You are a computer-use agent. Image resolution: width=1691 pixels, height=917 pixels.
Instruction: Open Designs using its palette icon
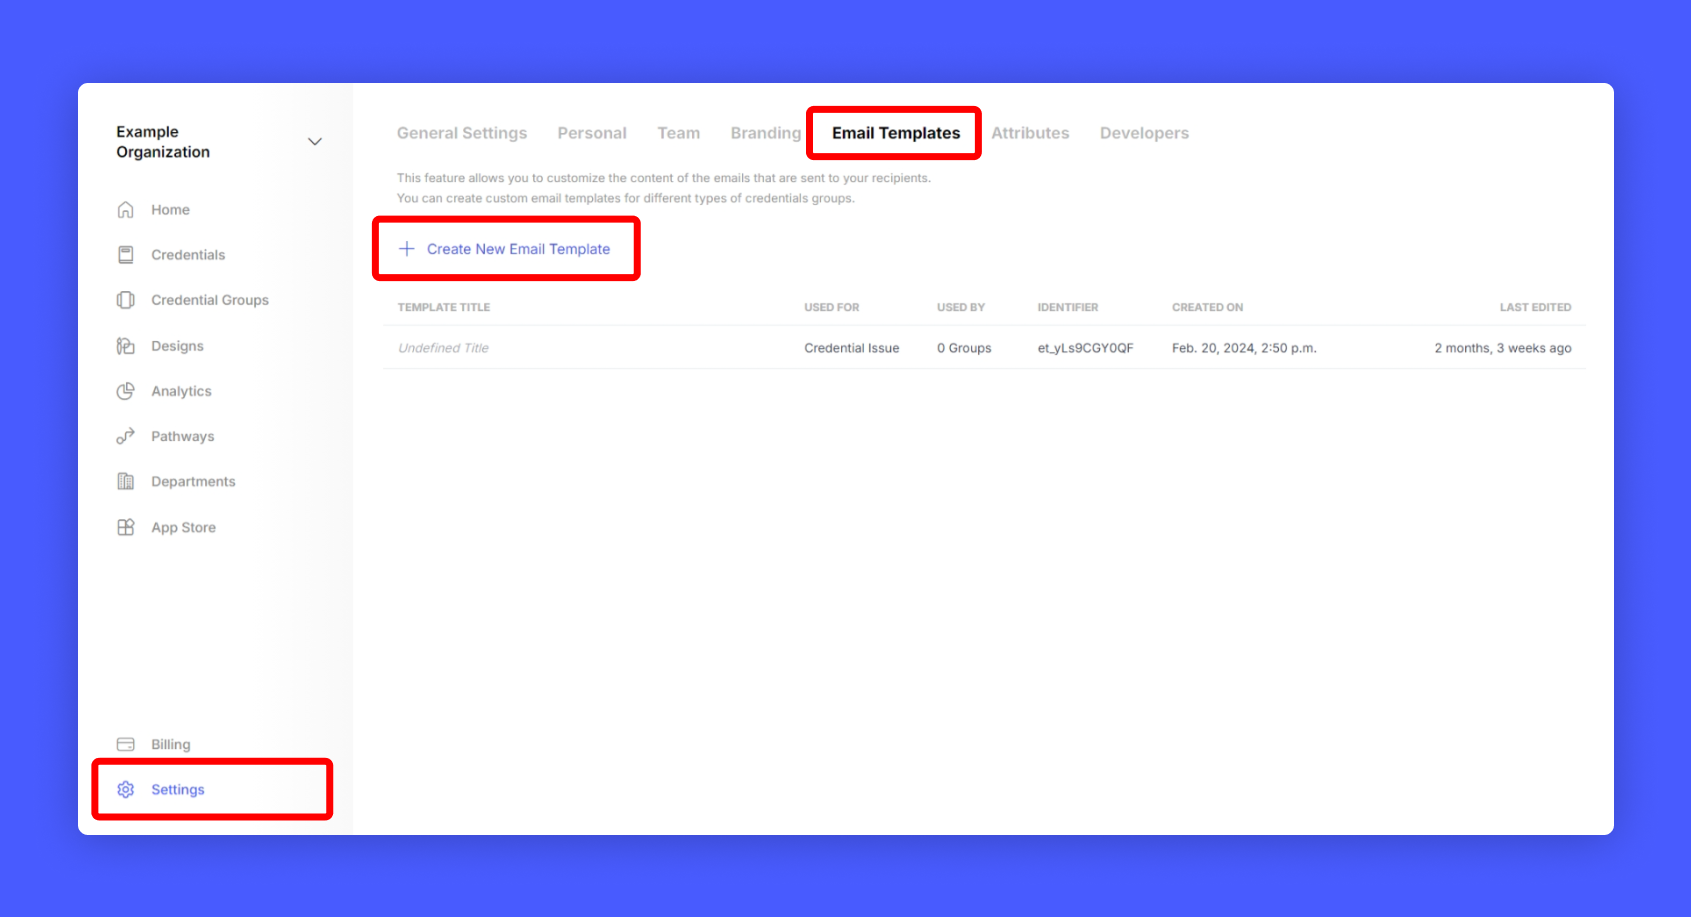pyautogui.click(x=126, y=346)
